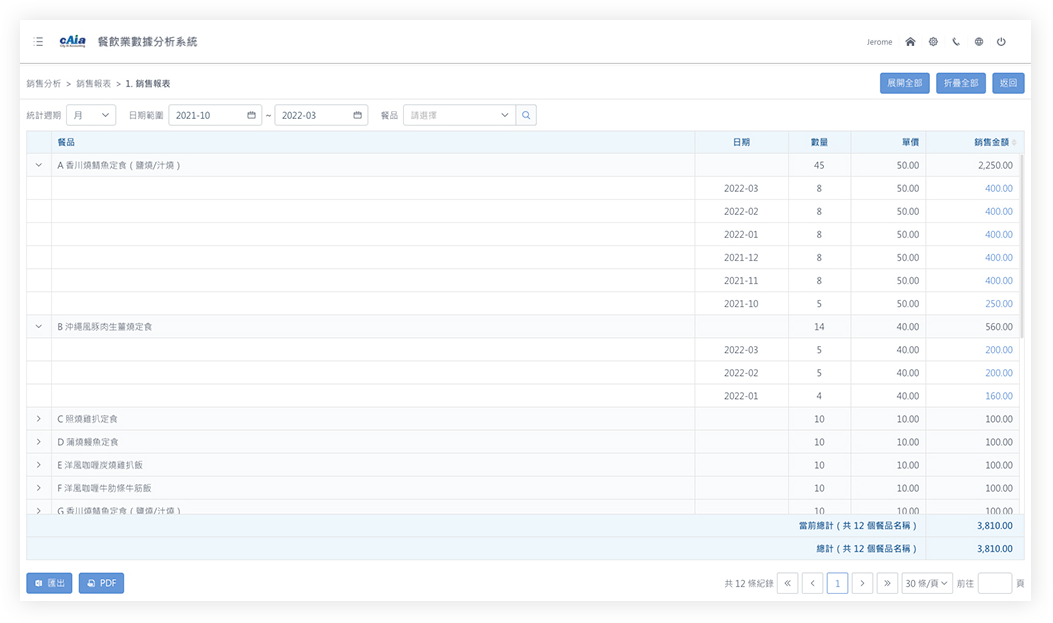Click start date field 2021-10
Viewport: 1053px width, 623px height.
(215, 115)
